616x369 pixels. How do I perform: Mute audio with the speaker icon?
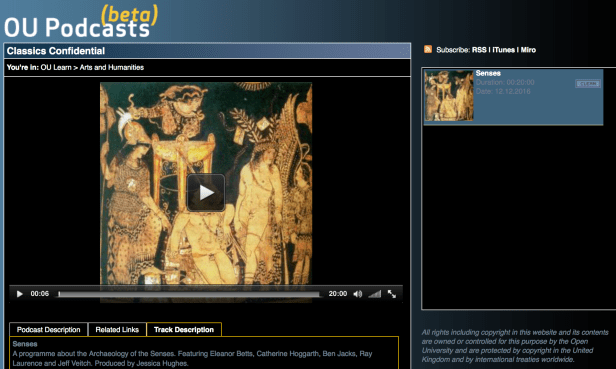tap(358, 294)
